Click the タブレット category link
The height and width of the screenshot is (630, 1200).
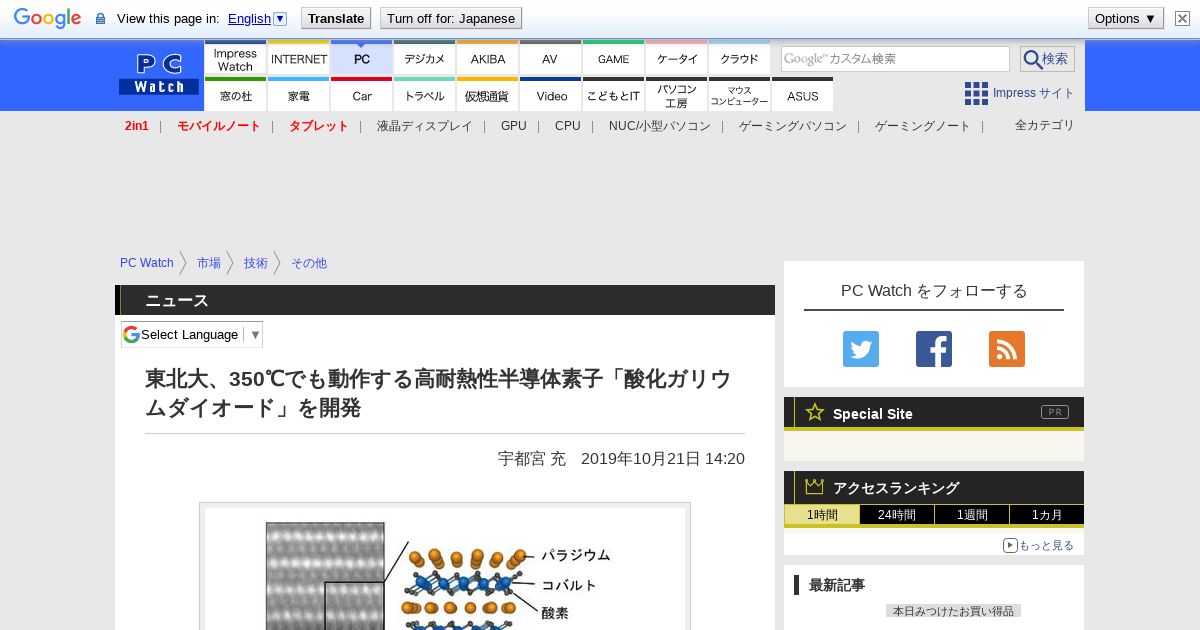pos(319,126)
